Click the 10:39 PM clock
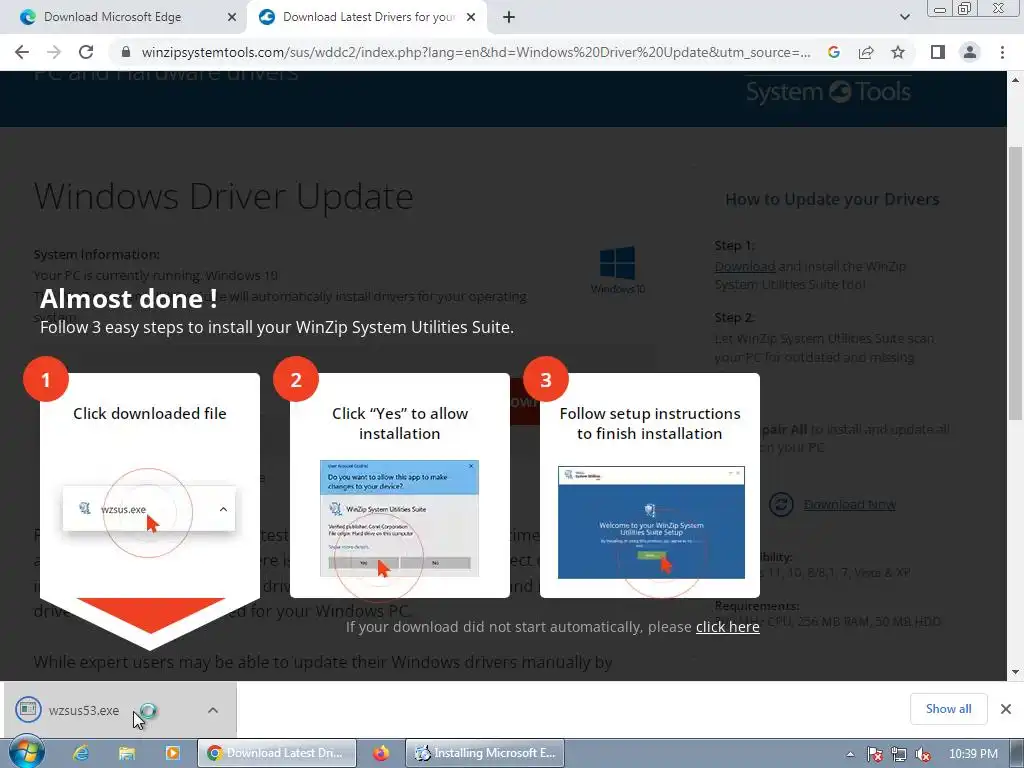 coord(973,754)
